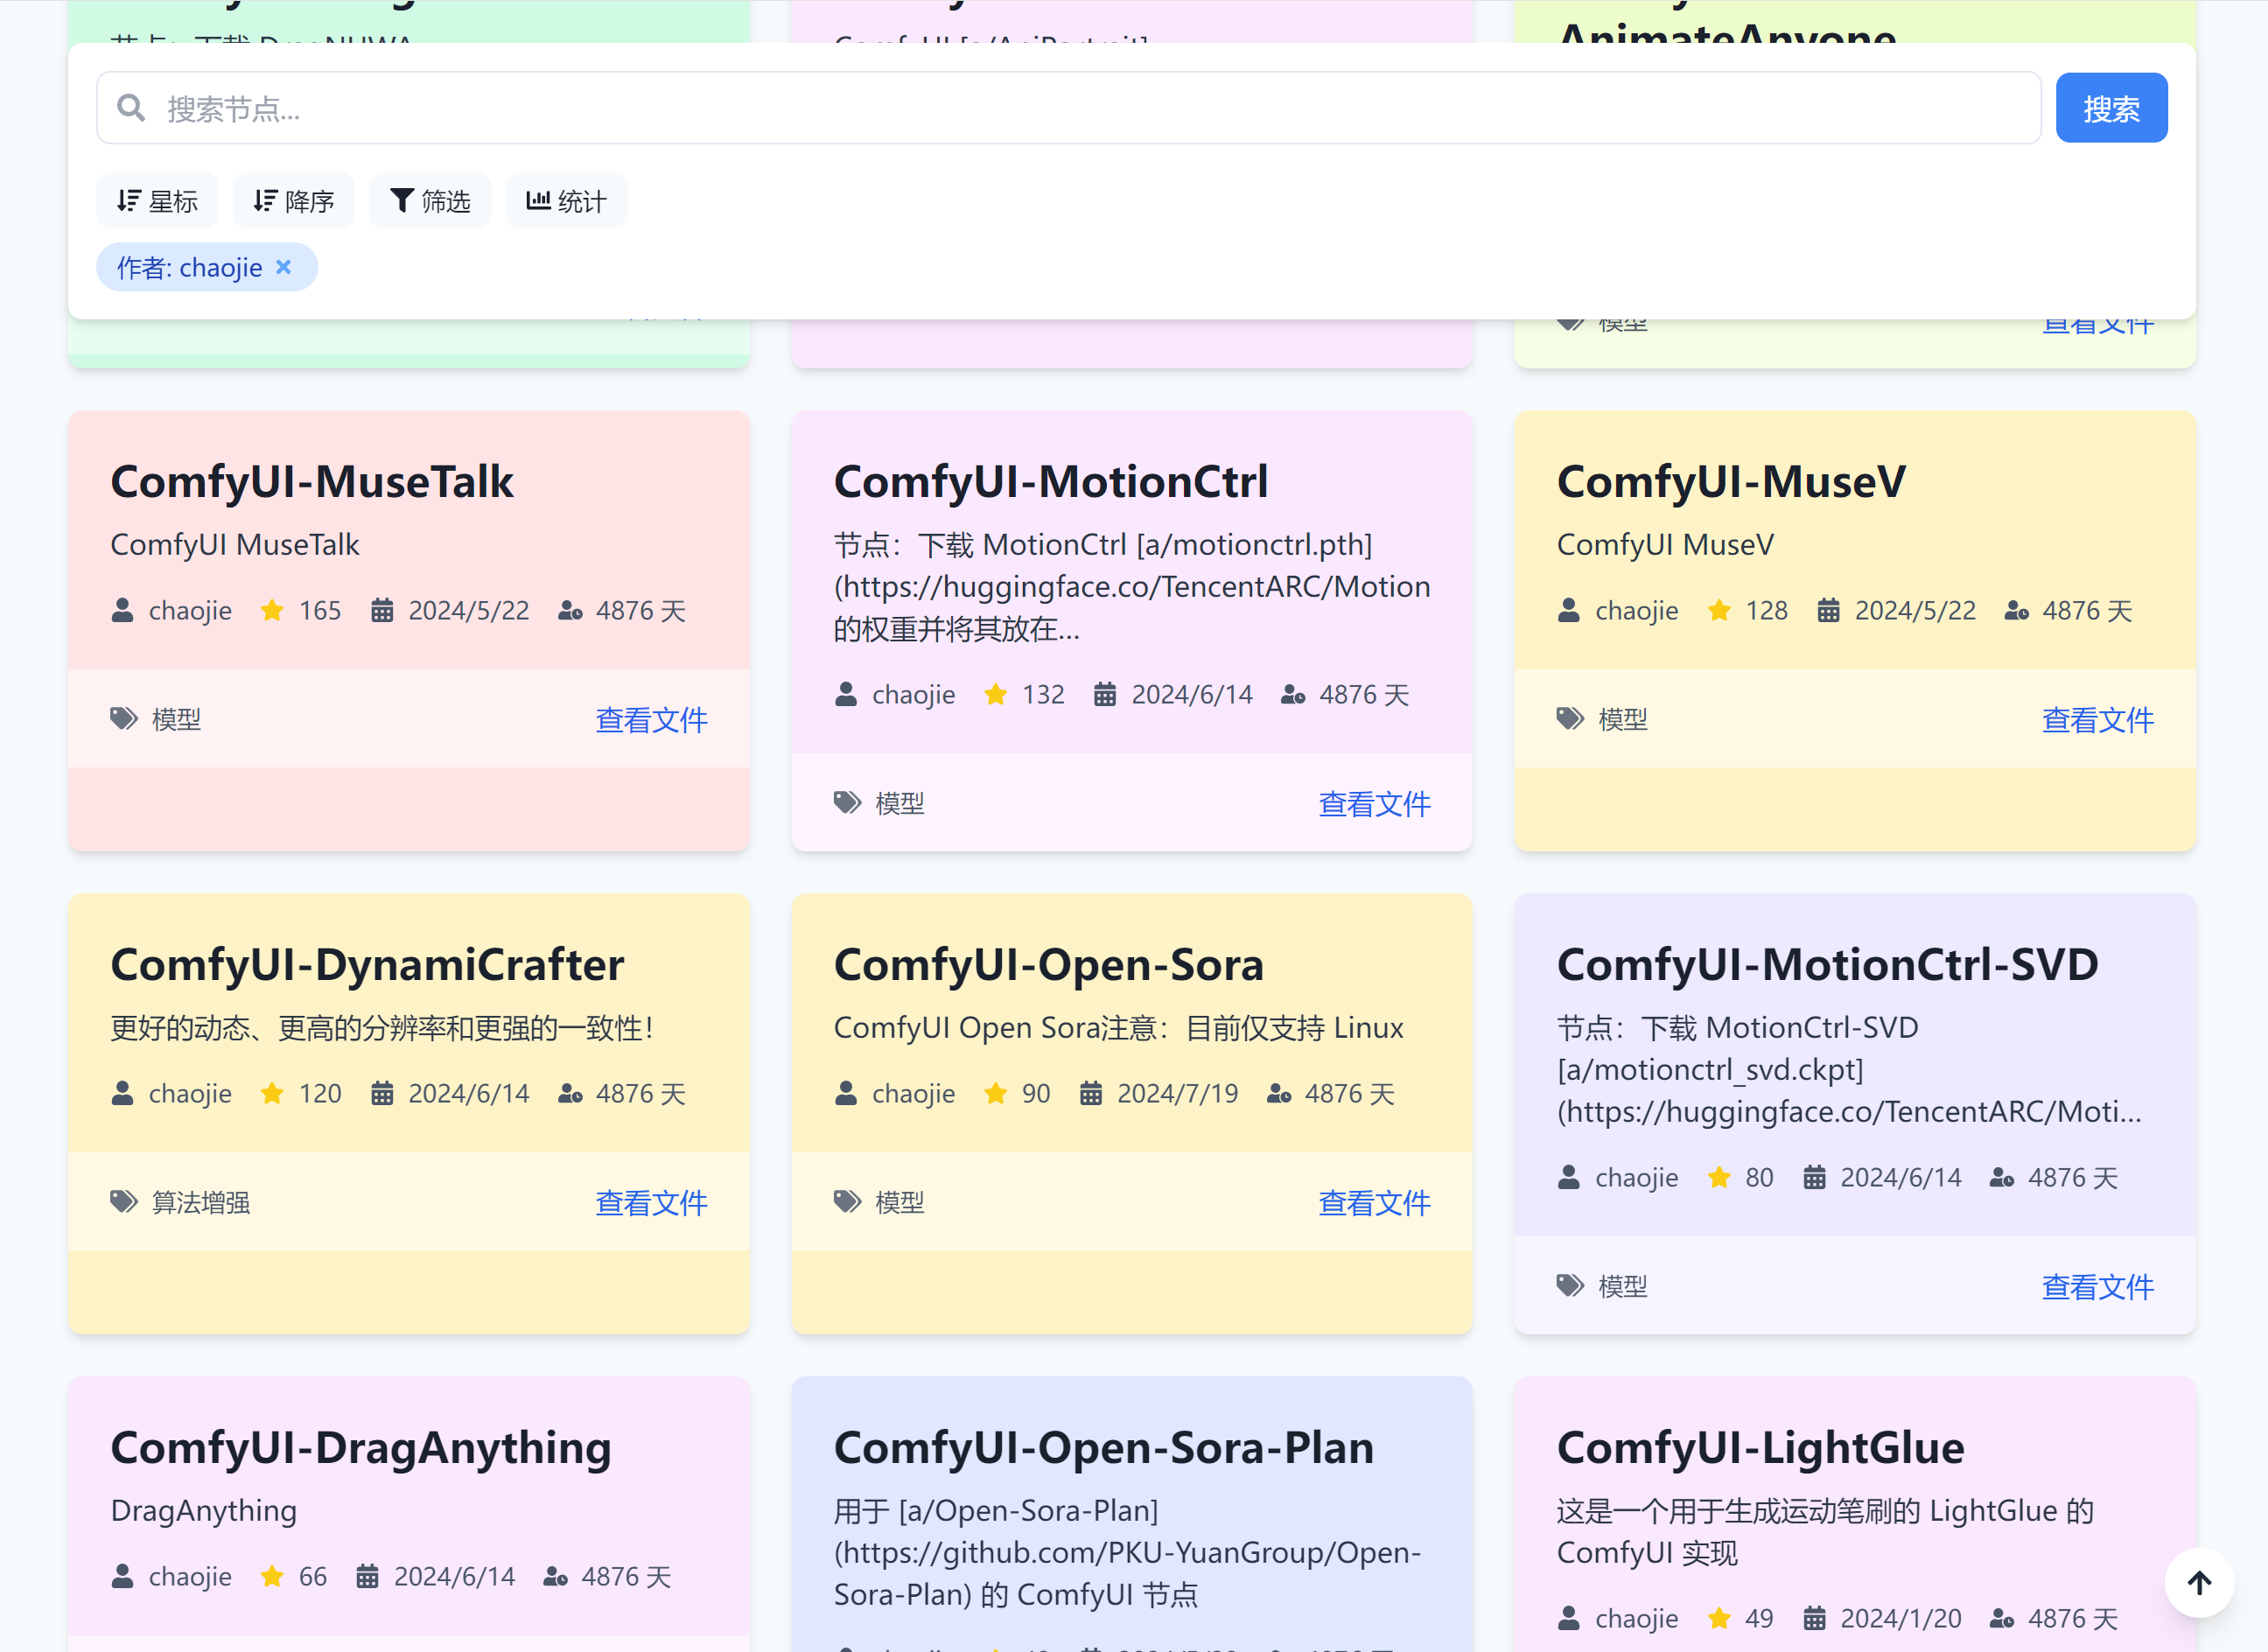Image resolution: width=2268 pixels, height=1652 pixels.
Task: Focus the 搜索节点 search input field
Action: [x=1068, y=108]
